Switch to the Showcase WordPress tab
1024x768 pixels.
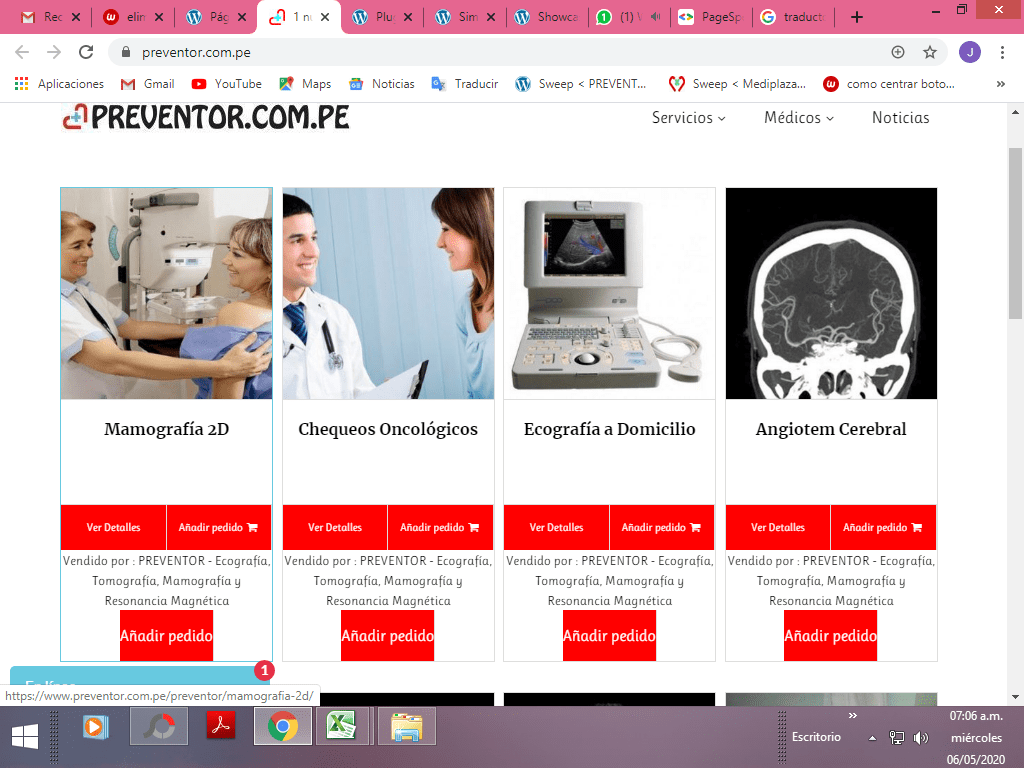pos(547,17)
